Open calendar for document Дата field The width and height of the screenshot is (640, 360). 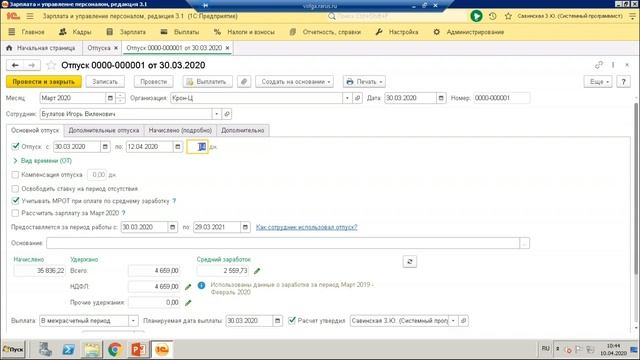coord(441,98)
